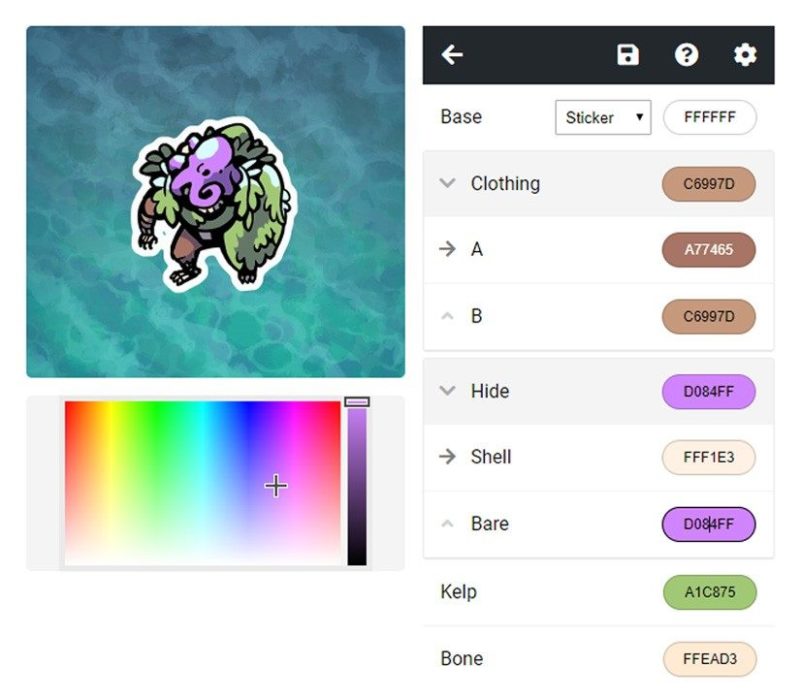800x698 pixels.
Task: Select the A77465 color swatch for A
Action: [709, 250]
